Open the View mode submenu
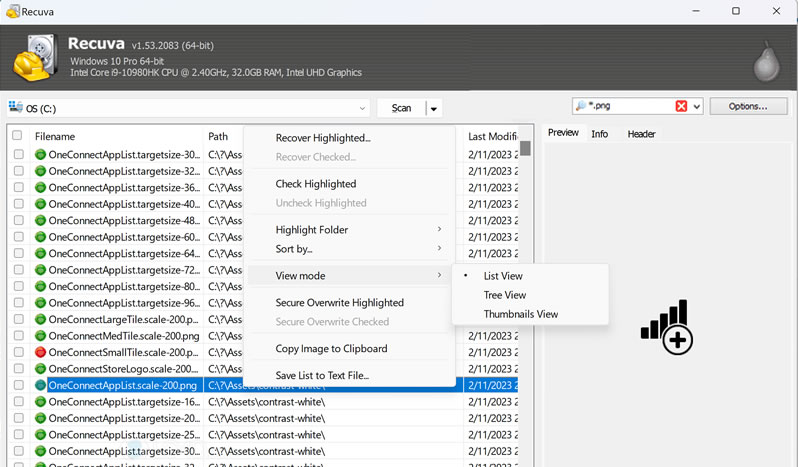Image resolution: width=798 pixels, height=467 pixels. [x=349, y=276]
